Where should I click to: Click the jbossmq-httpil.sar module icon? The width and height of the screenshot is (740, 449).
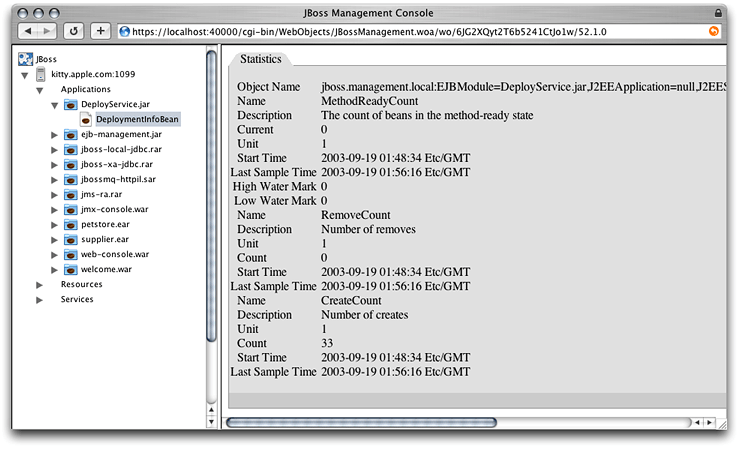70,179
